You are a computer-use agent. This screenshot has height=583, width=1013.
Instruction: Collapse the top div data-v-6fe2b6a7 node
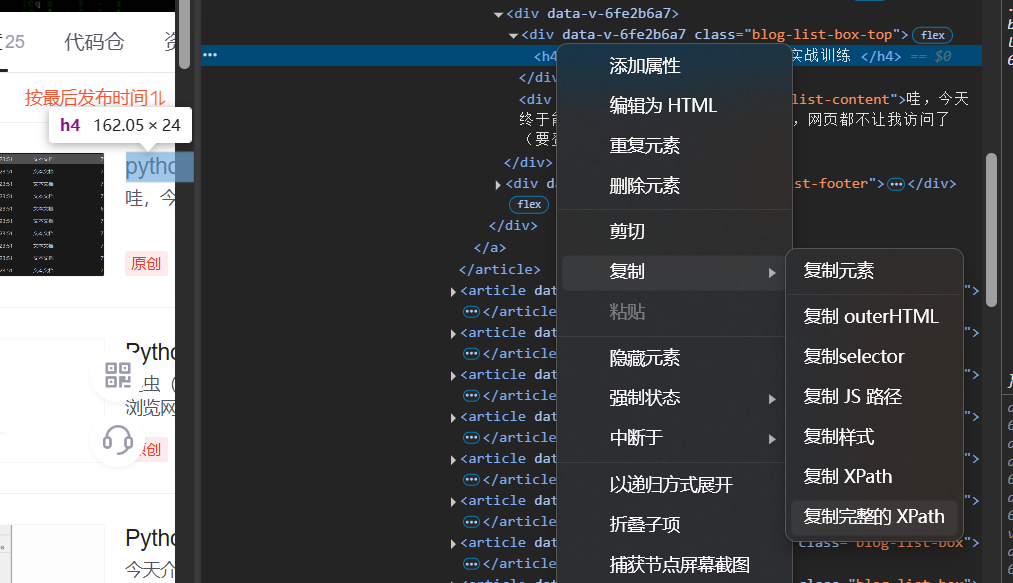pos(498,14)
